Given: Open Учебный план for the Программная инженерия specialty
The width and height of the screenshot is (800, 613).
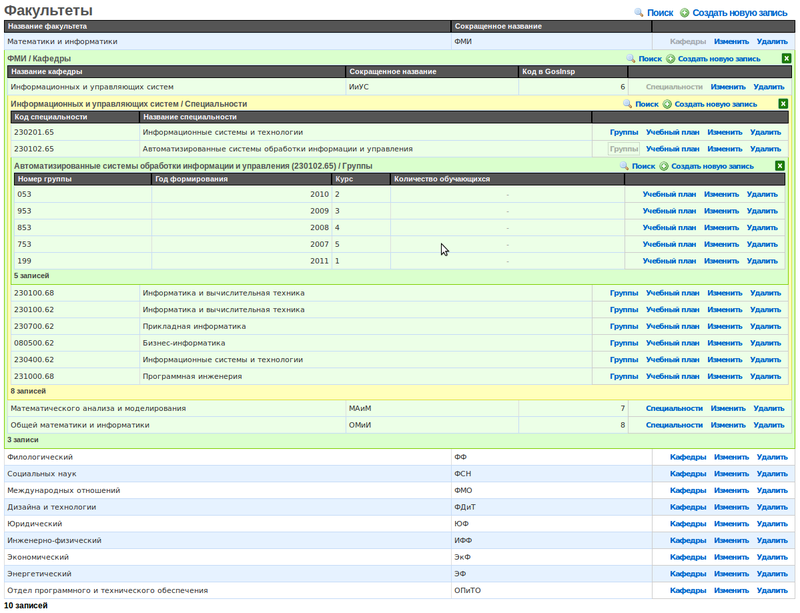Looking at the screenshot, I should click(x=672, y=376).
